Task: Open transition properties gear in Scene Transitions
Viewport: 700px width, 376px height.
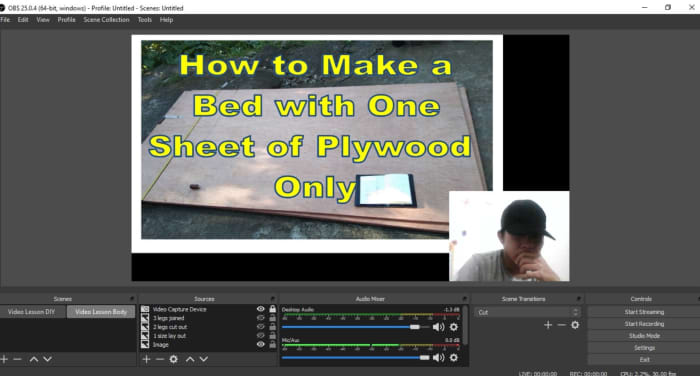Action: coord(575,325)
